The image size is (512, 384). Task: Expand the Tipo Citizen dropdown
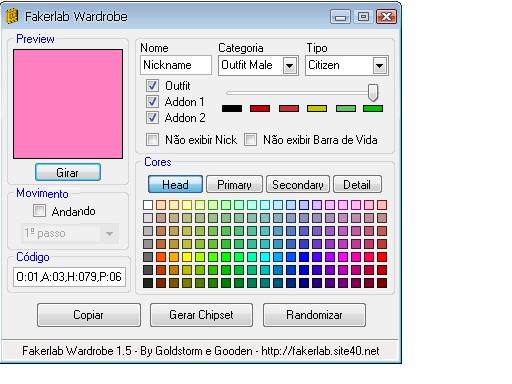coord(380,65)
